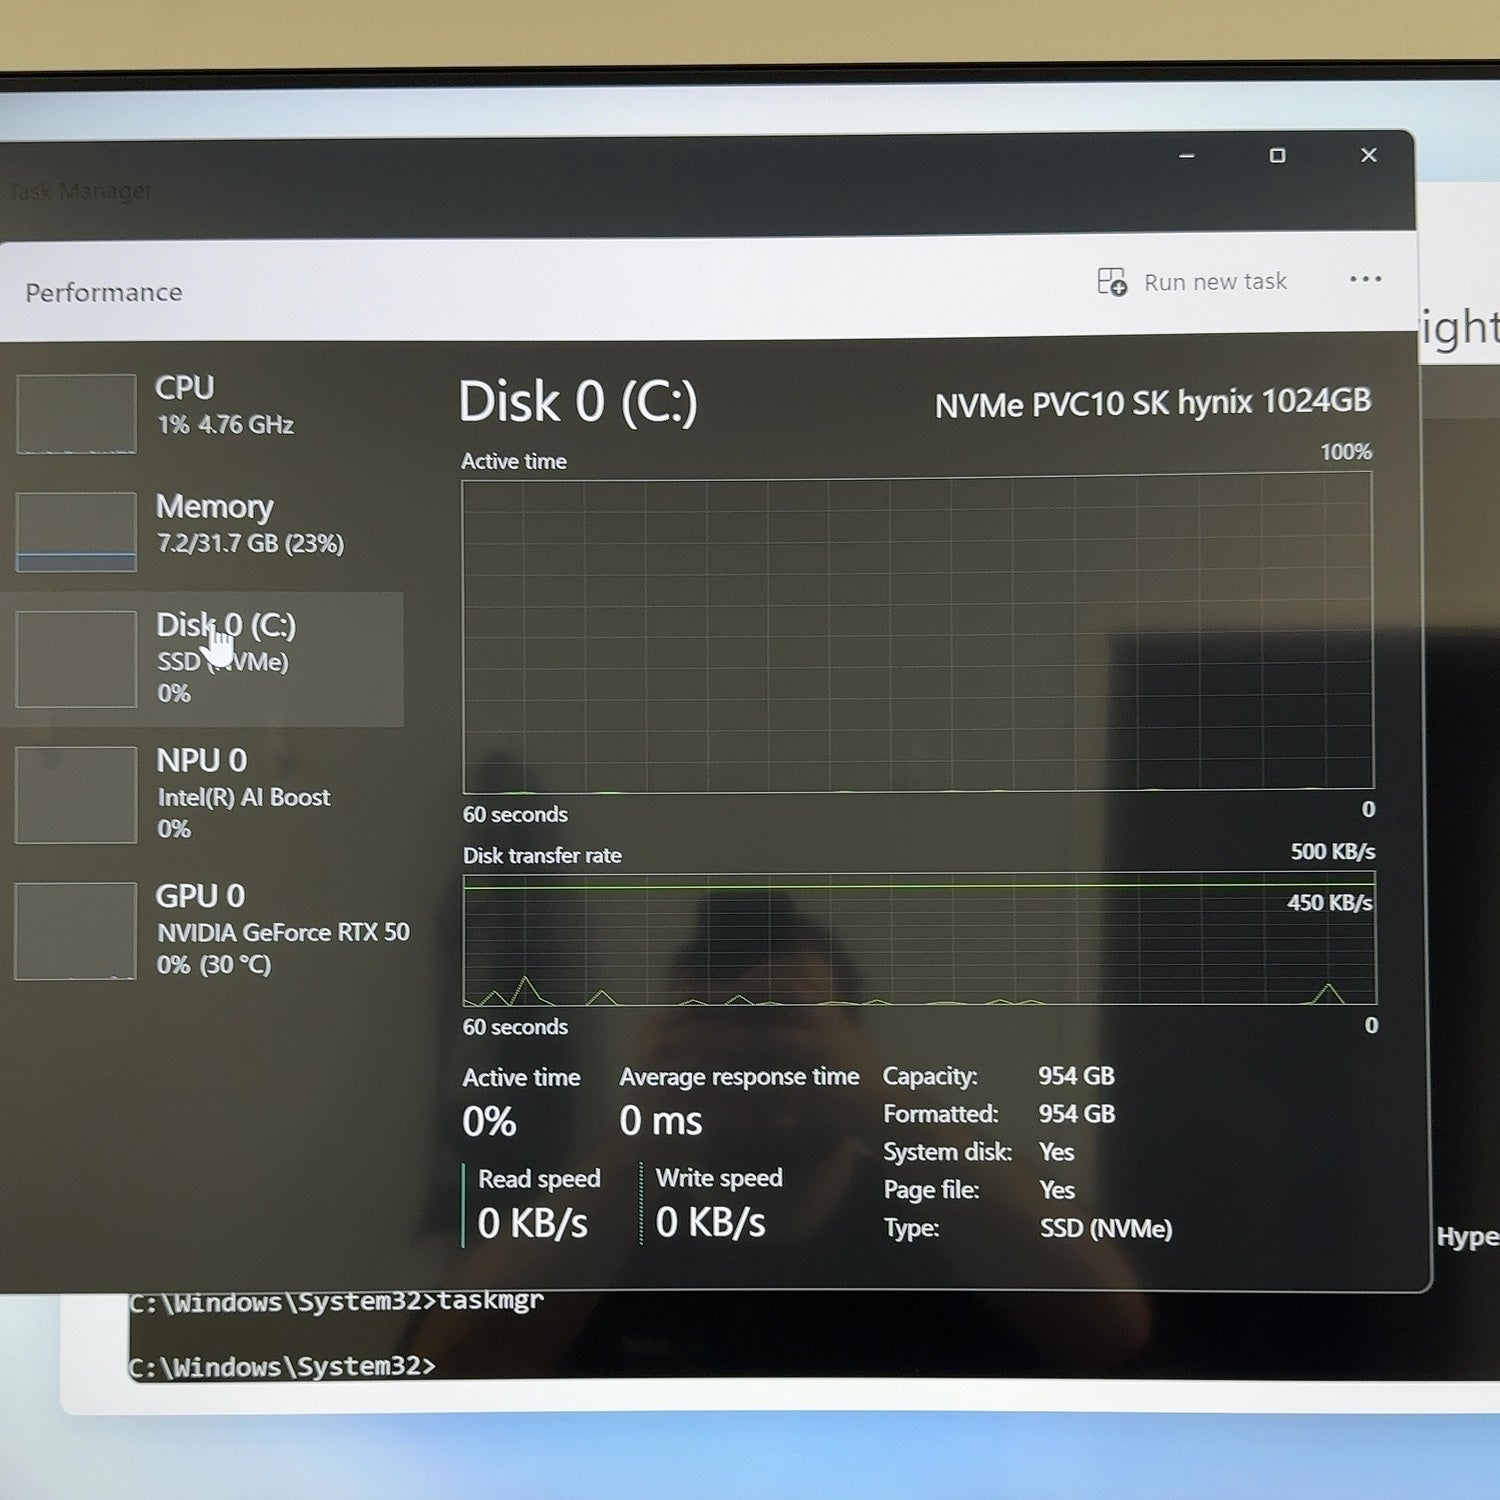The height and width of the screenshot is (1500, 1500).
Task: Click the Write speed 0 KB/s value
Action: pos(710,1222)
